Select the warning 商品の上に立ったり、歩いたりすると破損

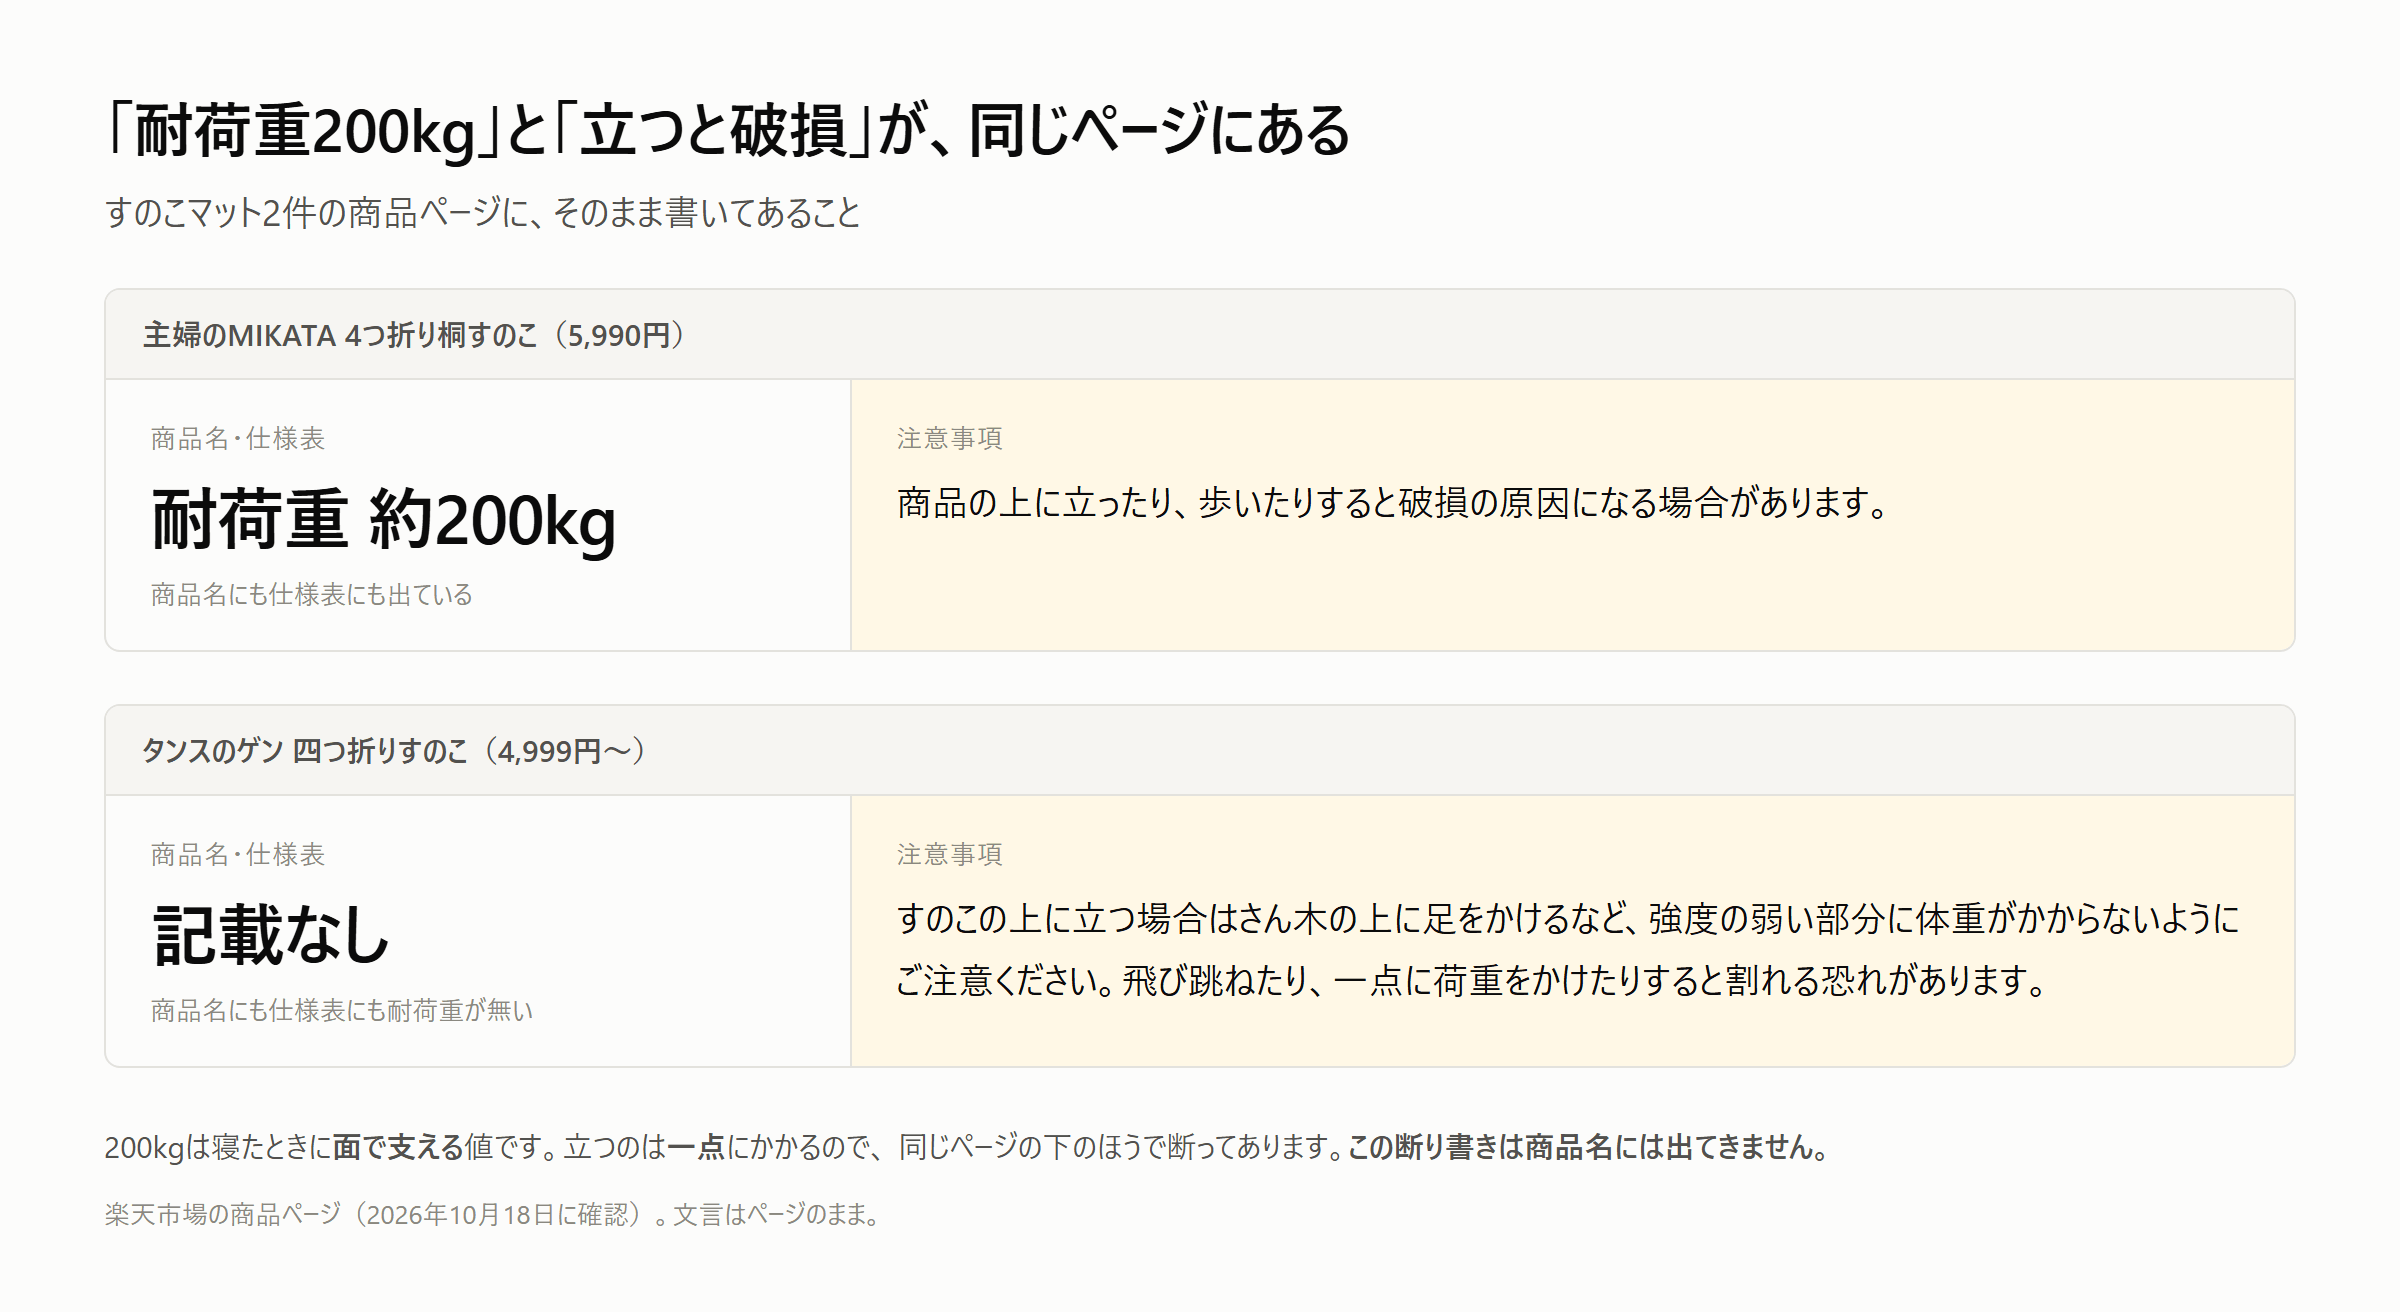point(1392,503)
